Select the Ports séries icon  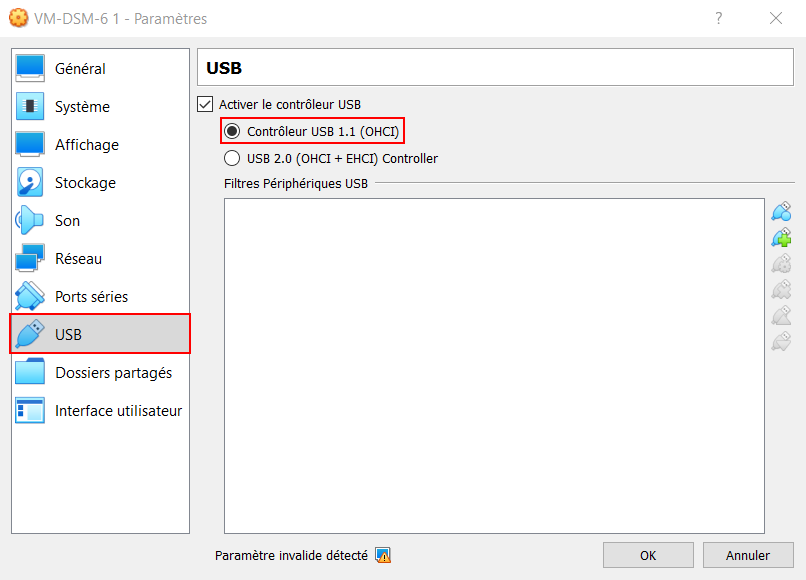click(x=30, y=297)
